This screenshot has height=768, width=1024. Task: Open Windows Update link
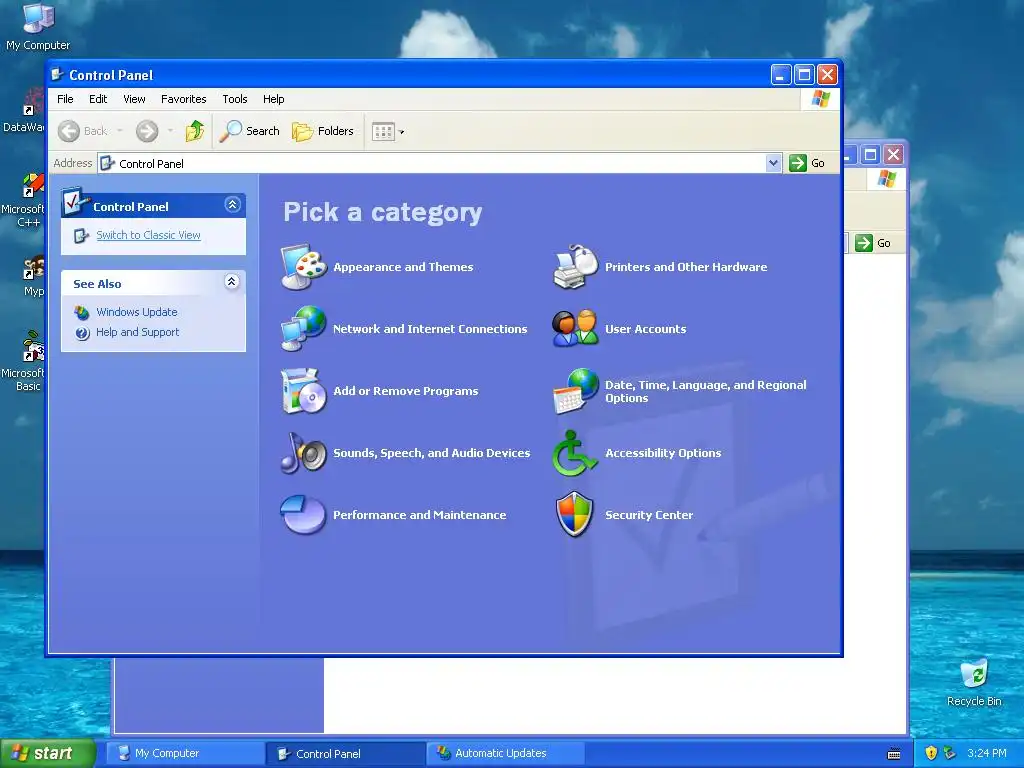click(136, 312)
